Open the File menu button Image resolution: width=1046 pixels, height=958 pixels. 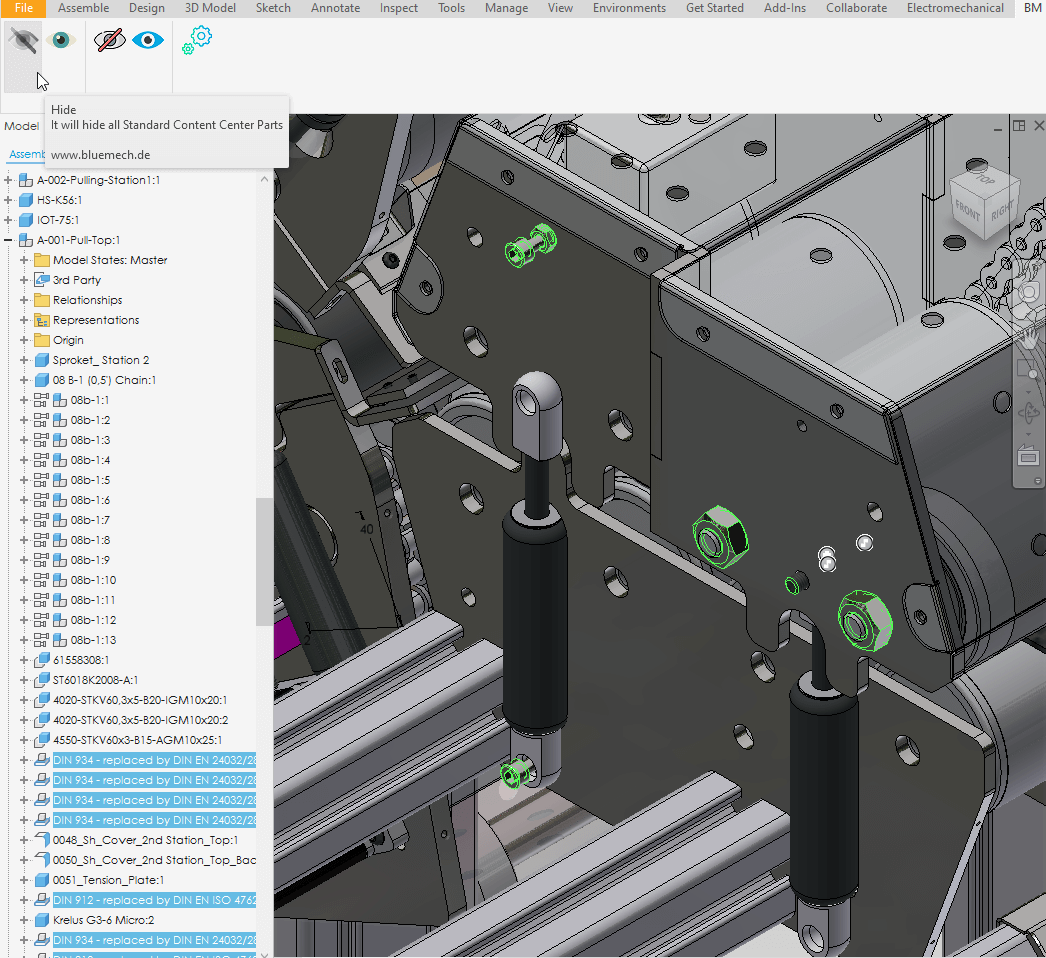click(x=24, y=8)
